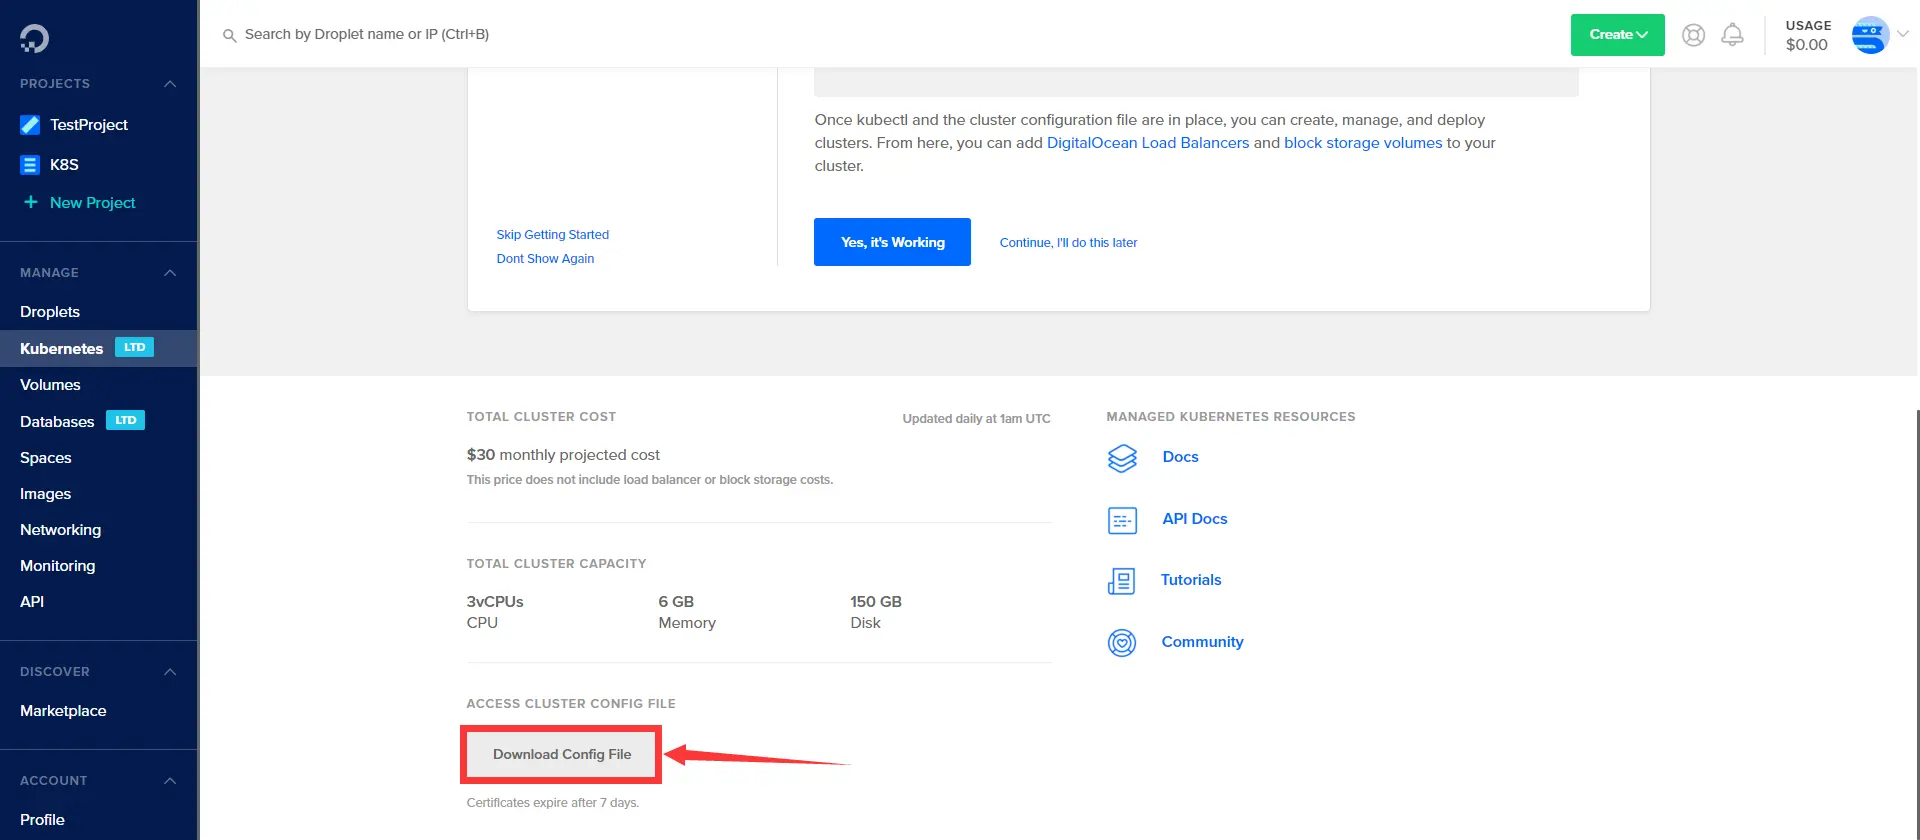1920x840 pixels.
Task: Open Profile in sidebar
Action: coord(42,820)
